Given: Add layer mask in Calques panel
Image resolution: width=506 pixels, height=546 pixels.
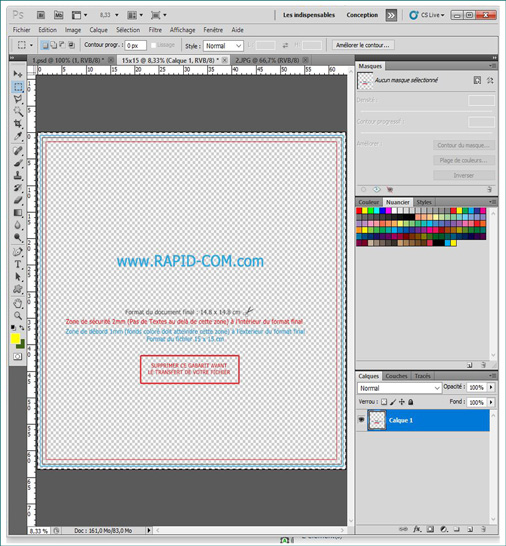Looking at the screenshot, I should coord(430,529).
